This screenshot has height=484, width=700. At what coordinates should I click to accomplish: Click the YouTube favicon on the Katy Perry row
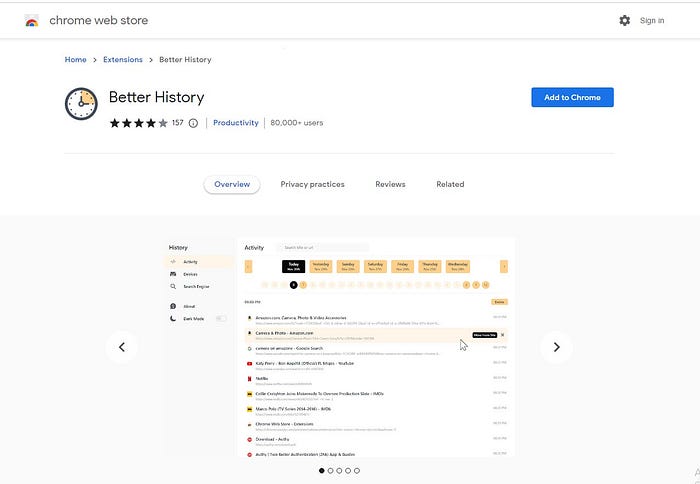click(x=250, y=364)
